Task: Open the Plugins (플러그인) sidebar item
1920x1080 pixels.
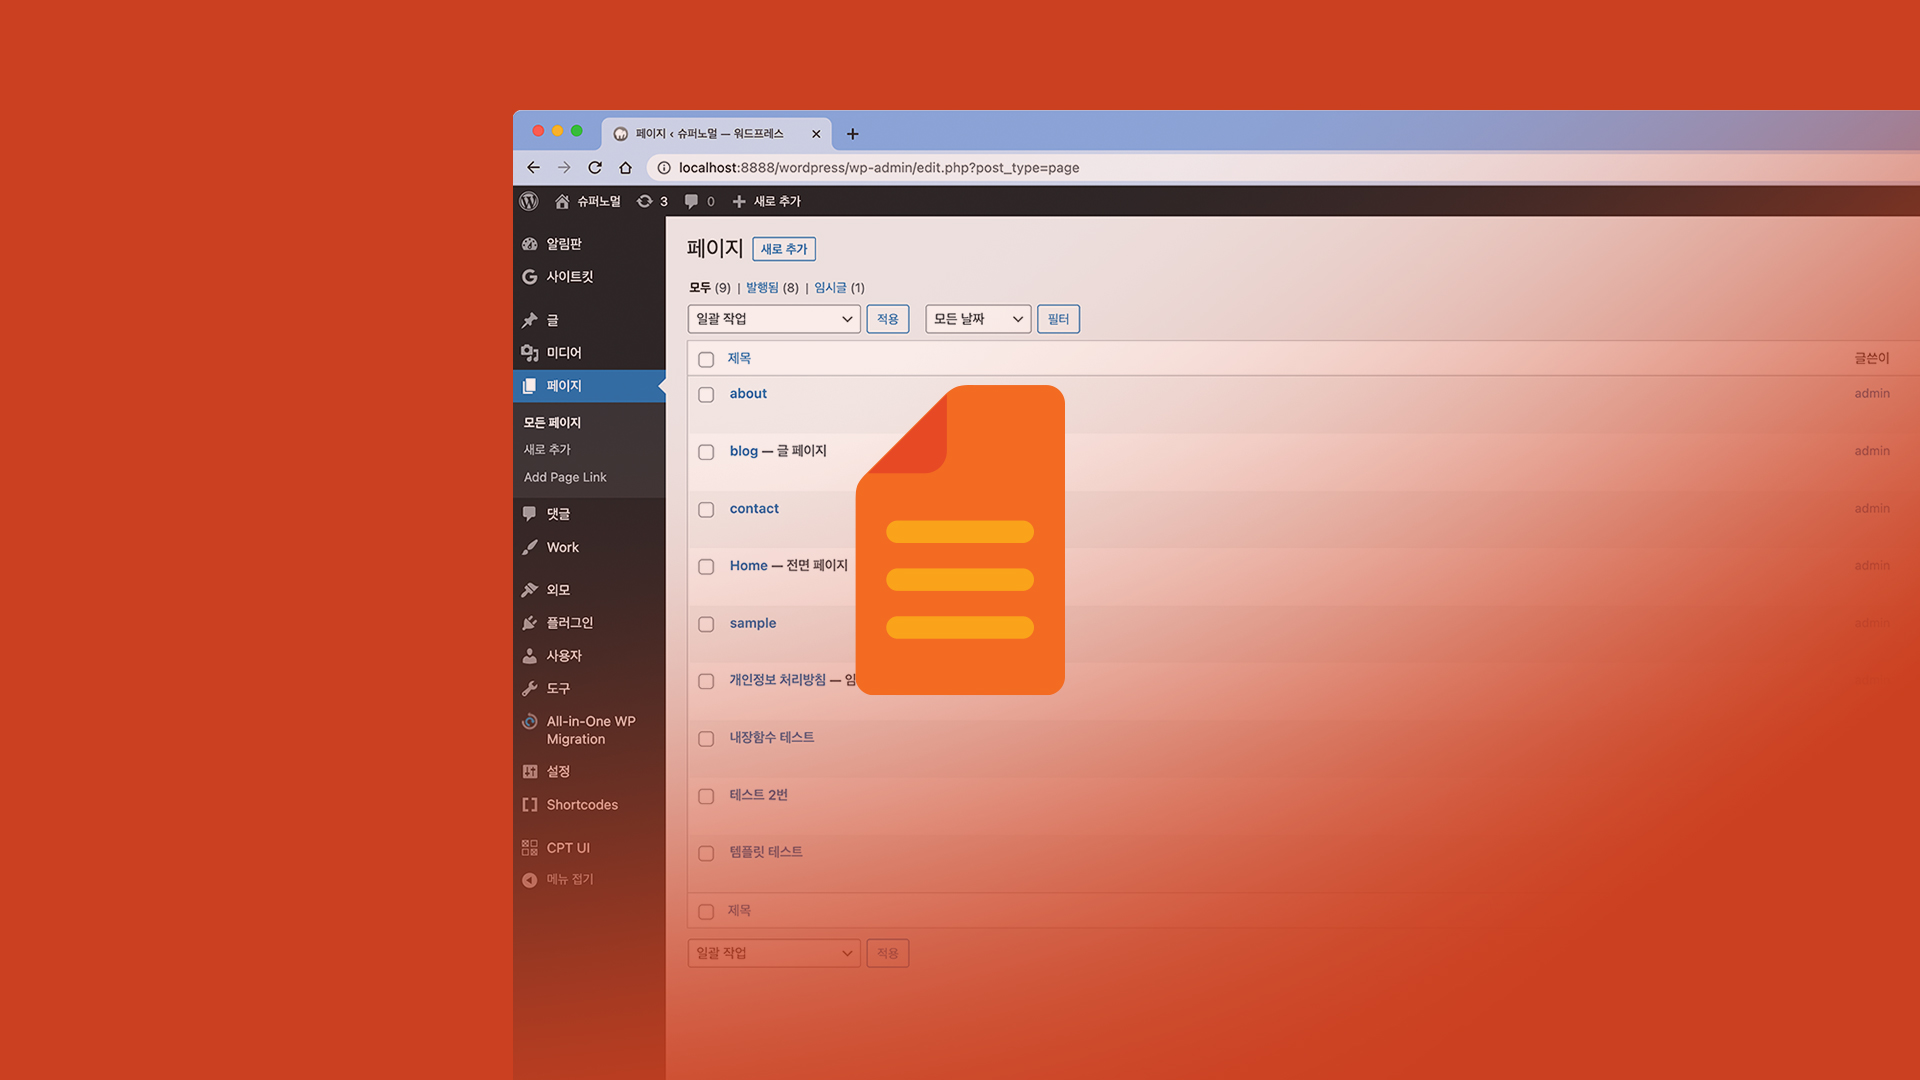Action: 569,623
